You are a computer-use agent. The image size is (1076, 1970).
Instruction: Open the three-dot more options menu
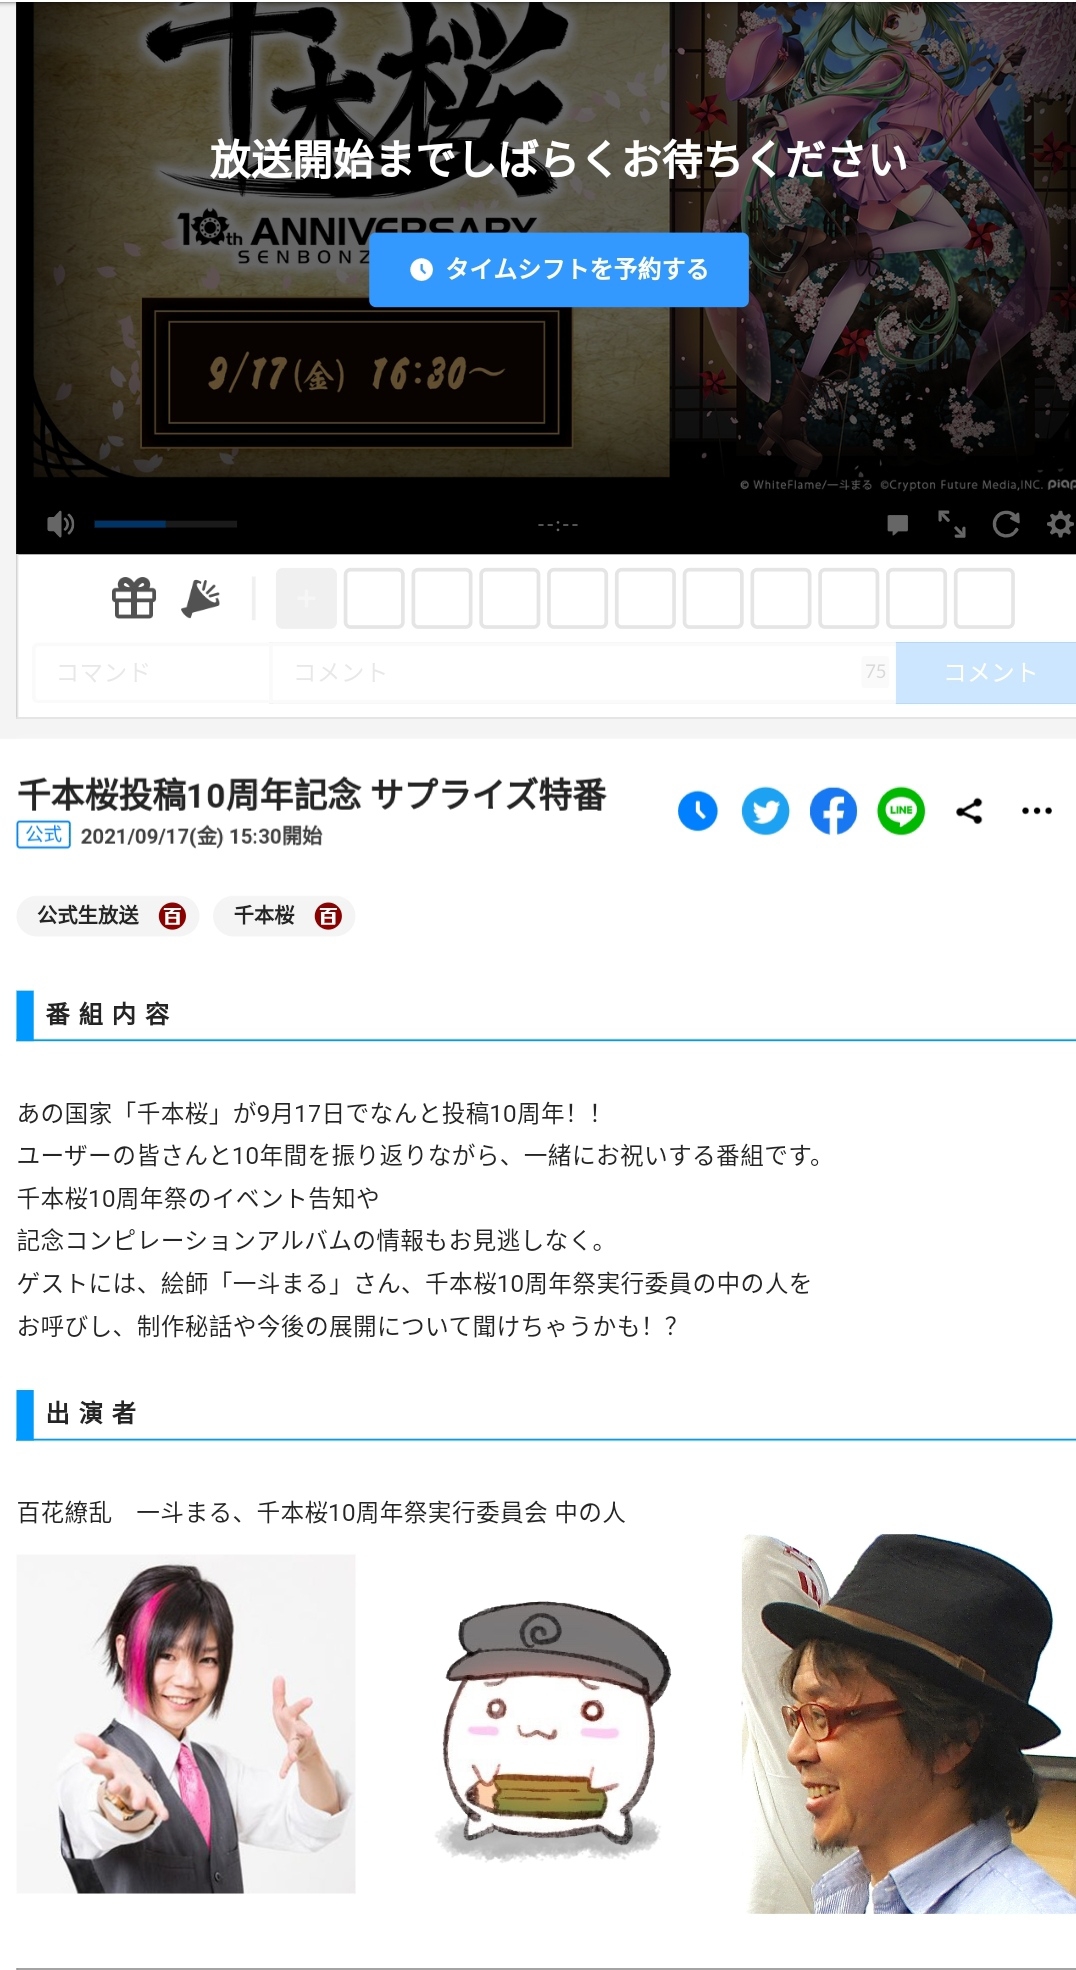click(1037, 811)
